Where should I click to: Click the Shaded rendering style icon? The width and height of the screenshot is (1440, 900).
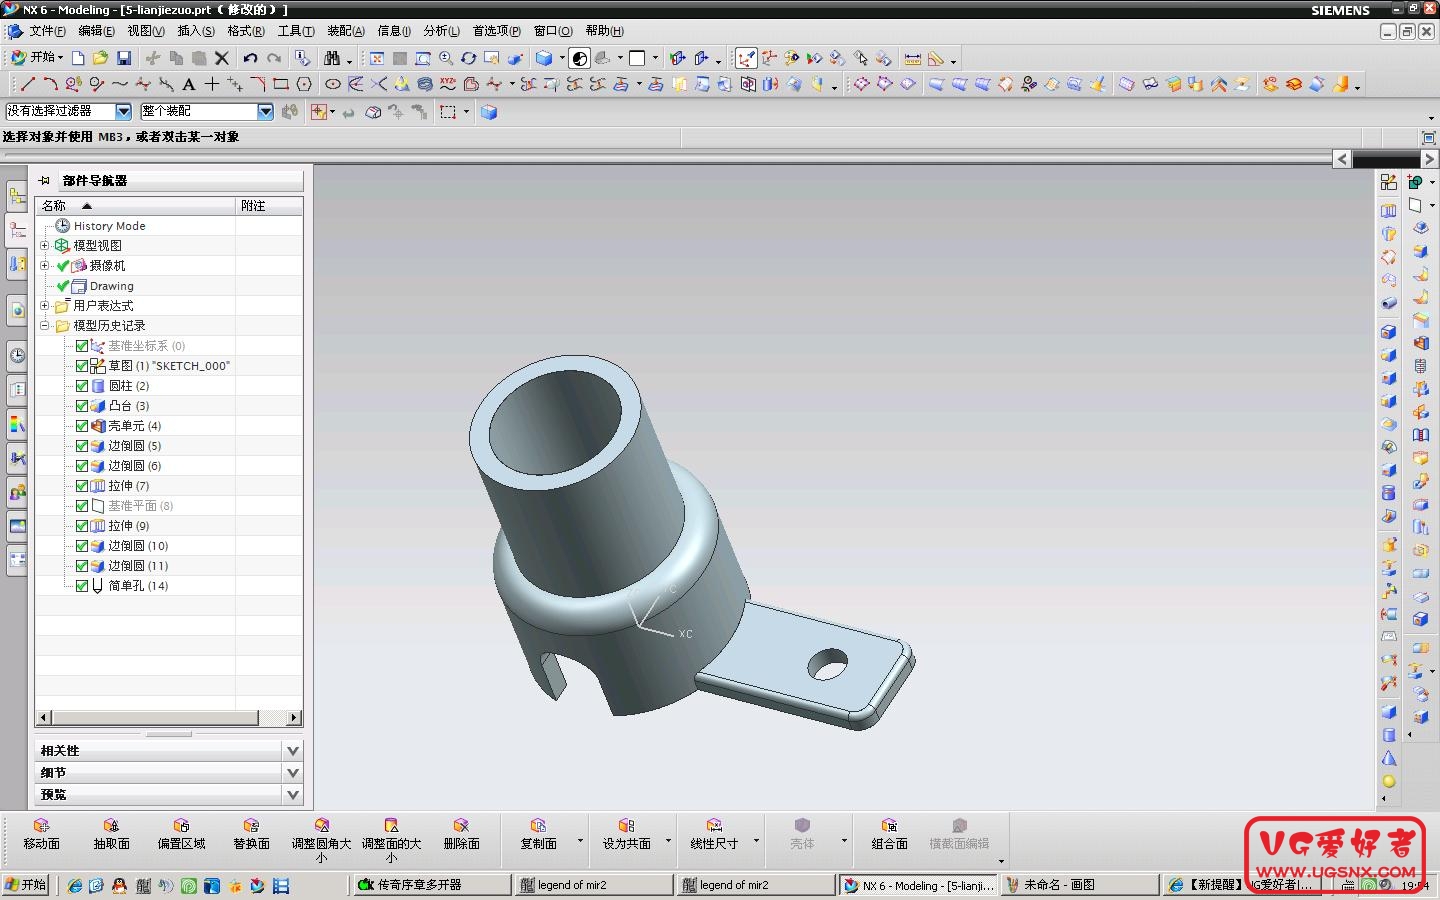tap(544, 58)
